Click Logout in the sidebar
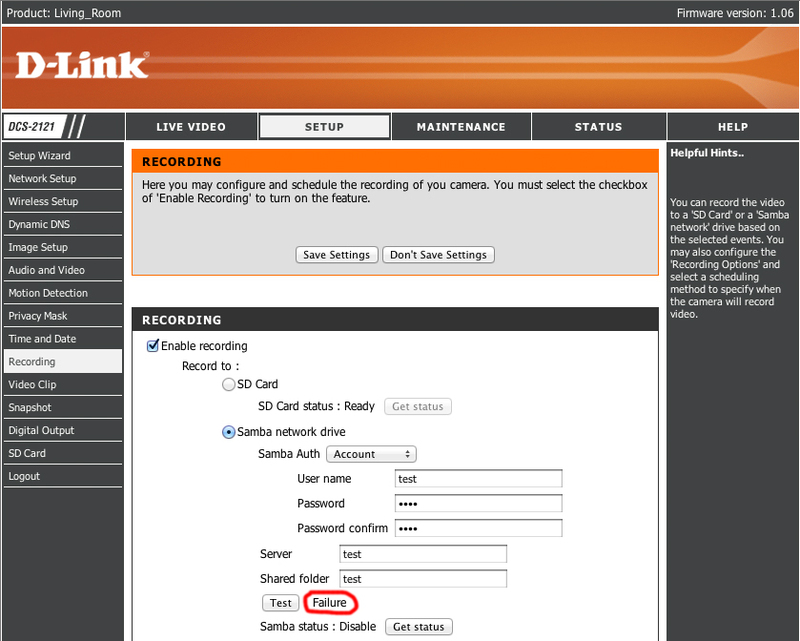 (63, 476)
